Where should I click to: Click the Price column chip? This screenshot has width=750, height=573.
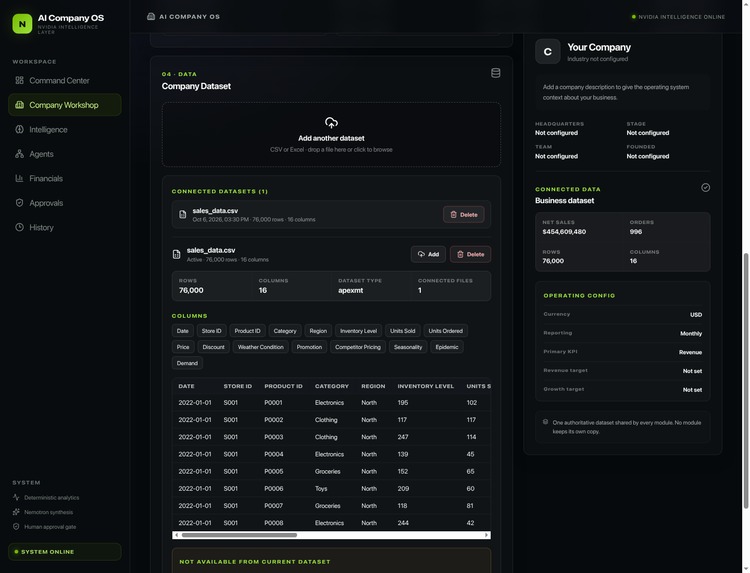183,347
